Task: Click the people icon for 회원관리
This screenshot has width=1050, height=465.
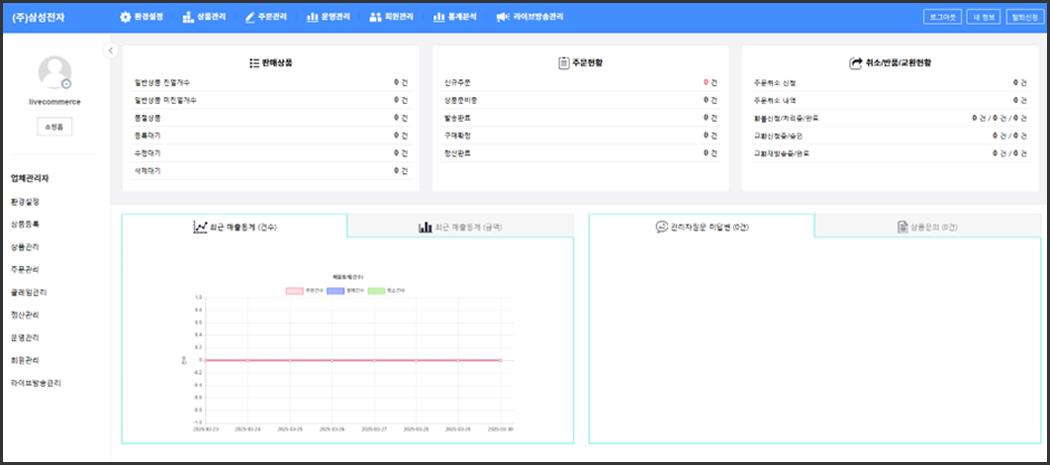Action: pyautogui.click(x=375, y=17)
